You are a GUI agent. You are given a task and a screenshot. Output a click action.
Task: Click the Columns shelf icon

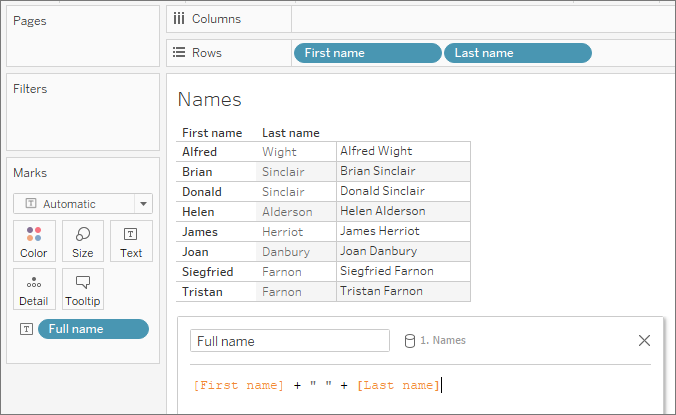click(179, 19)
